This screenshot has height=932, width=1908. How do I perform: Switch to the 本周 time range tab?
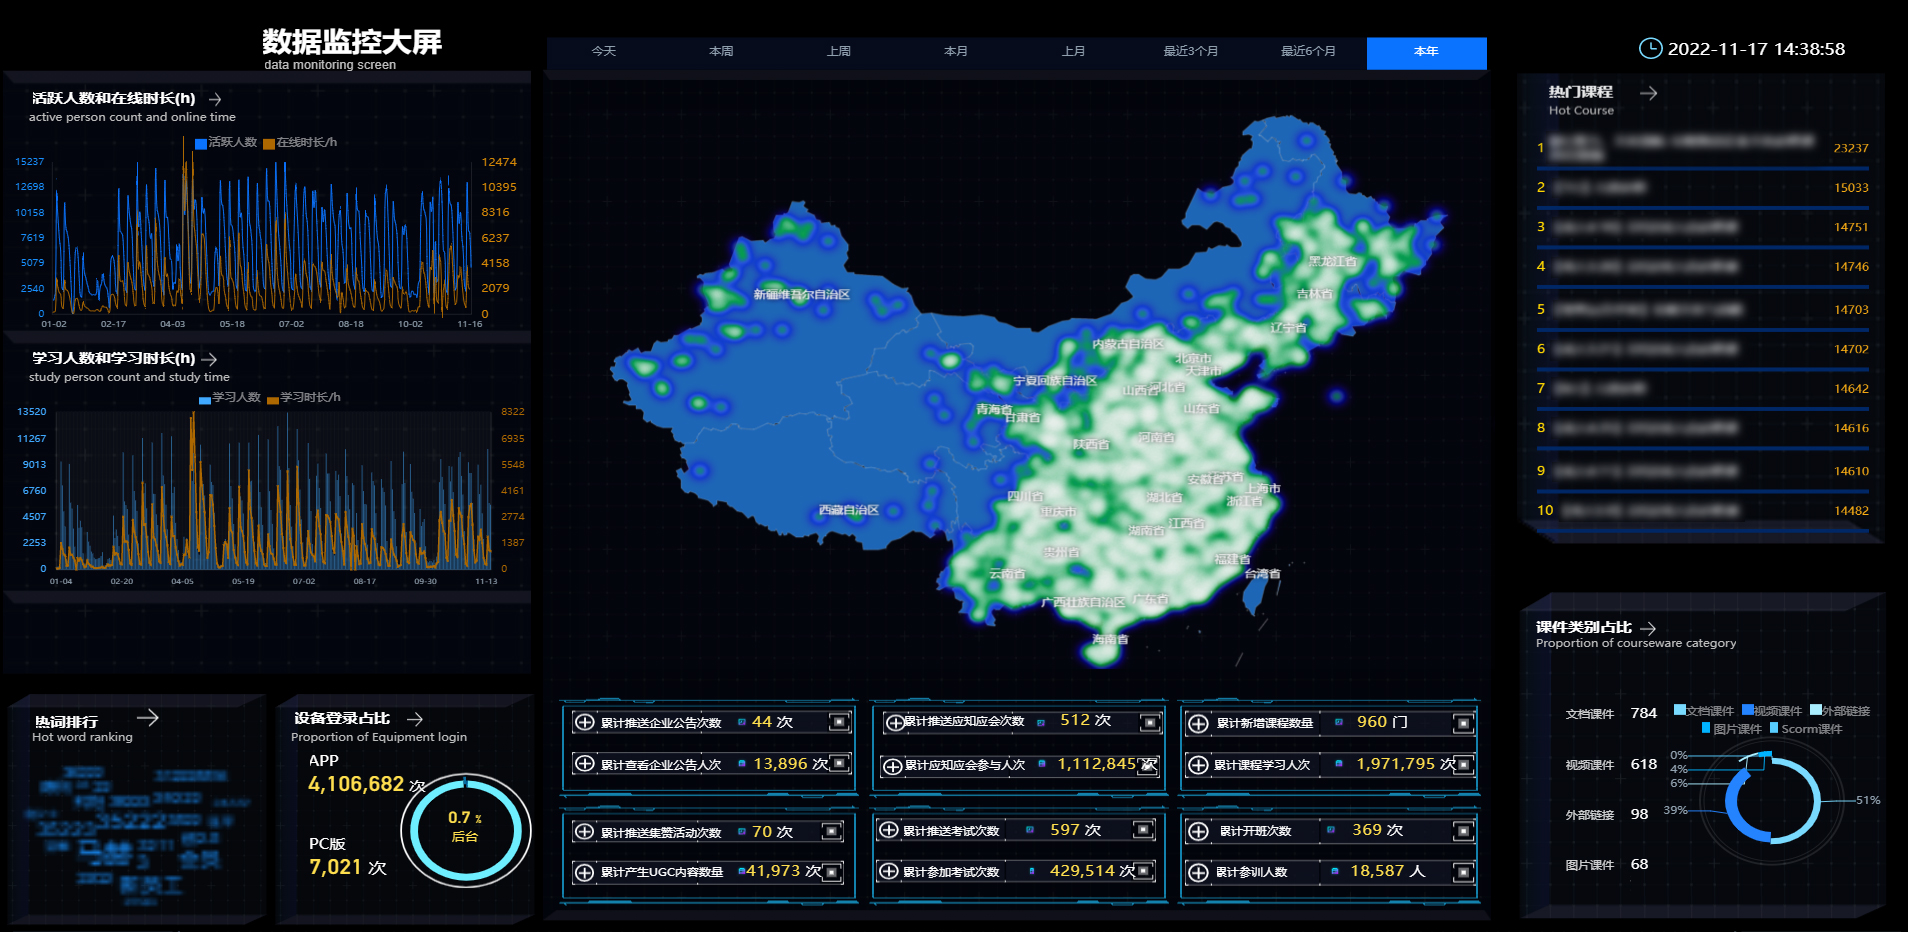pos(721,51)
